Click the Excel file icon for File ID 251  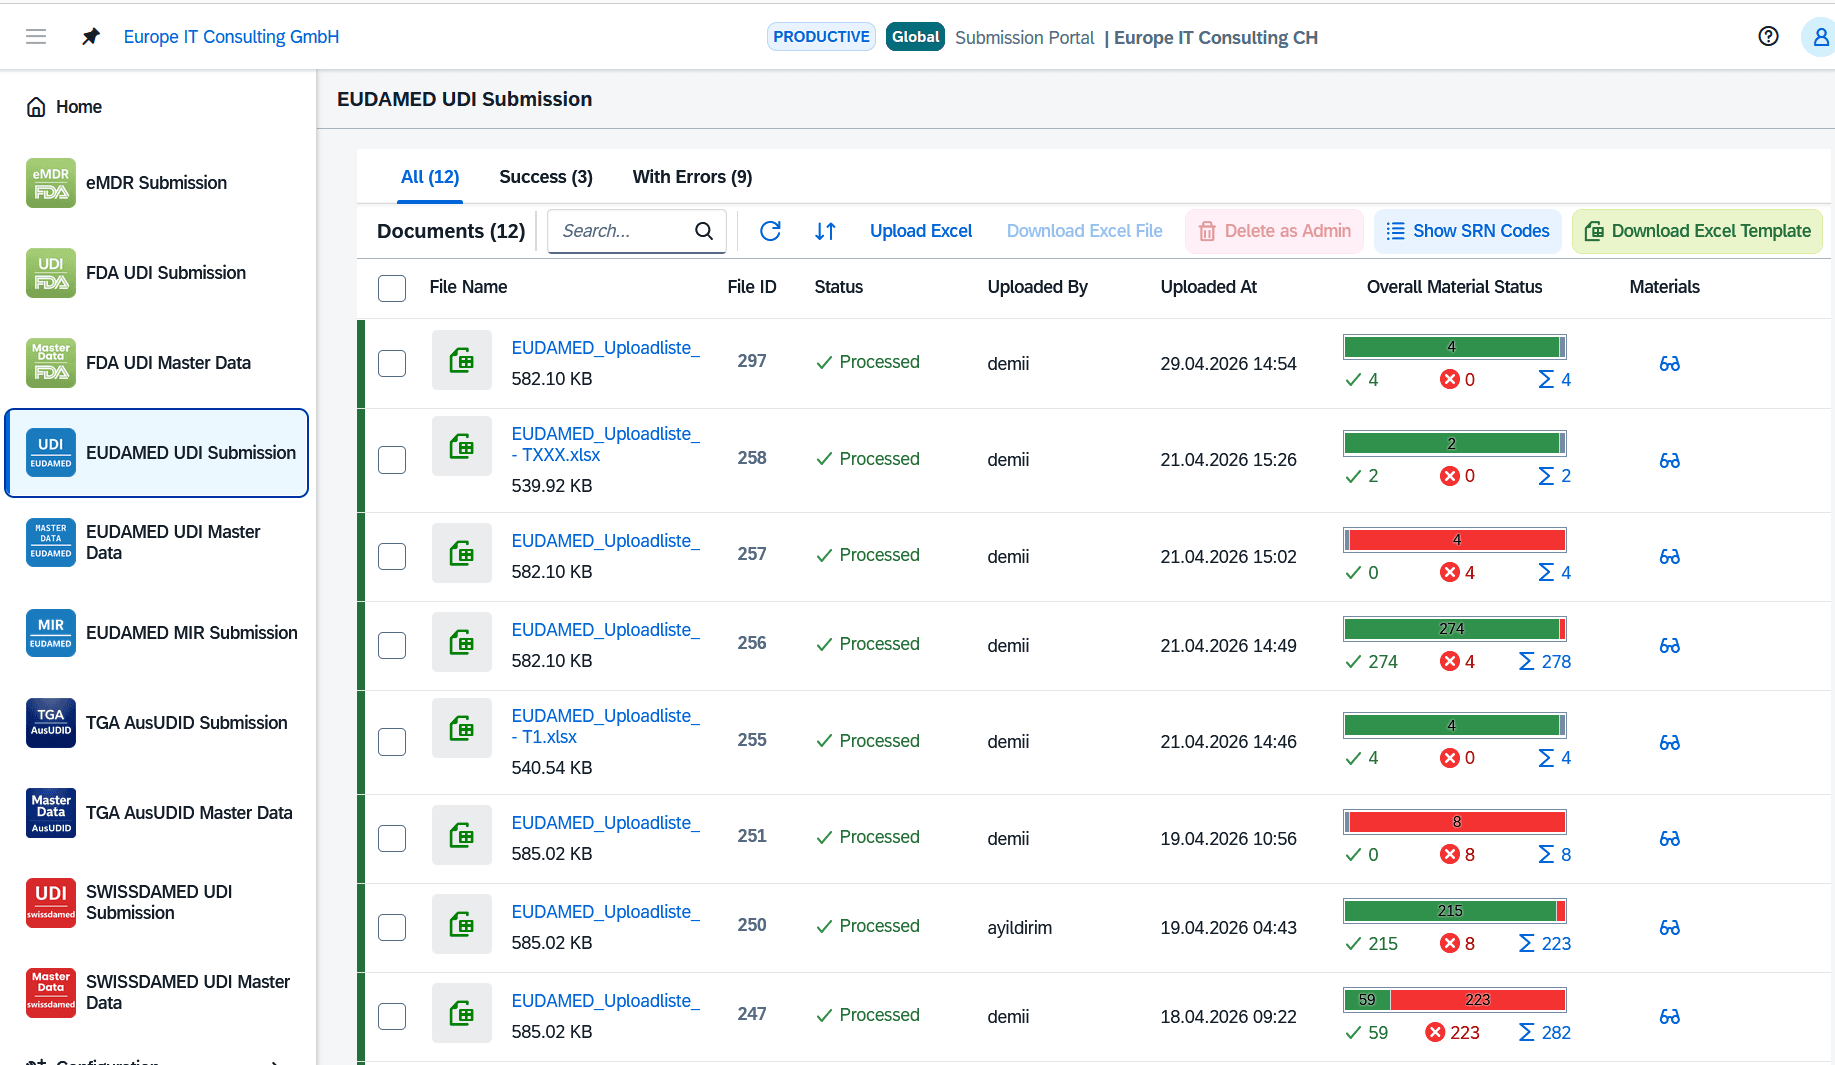tap(462, 835)
